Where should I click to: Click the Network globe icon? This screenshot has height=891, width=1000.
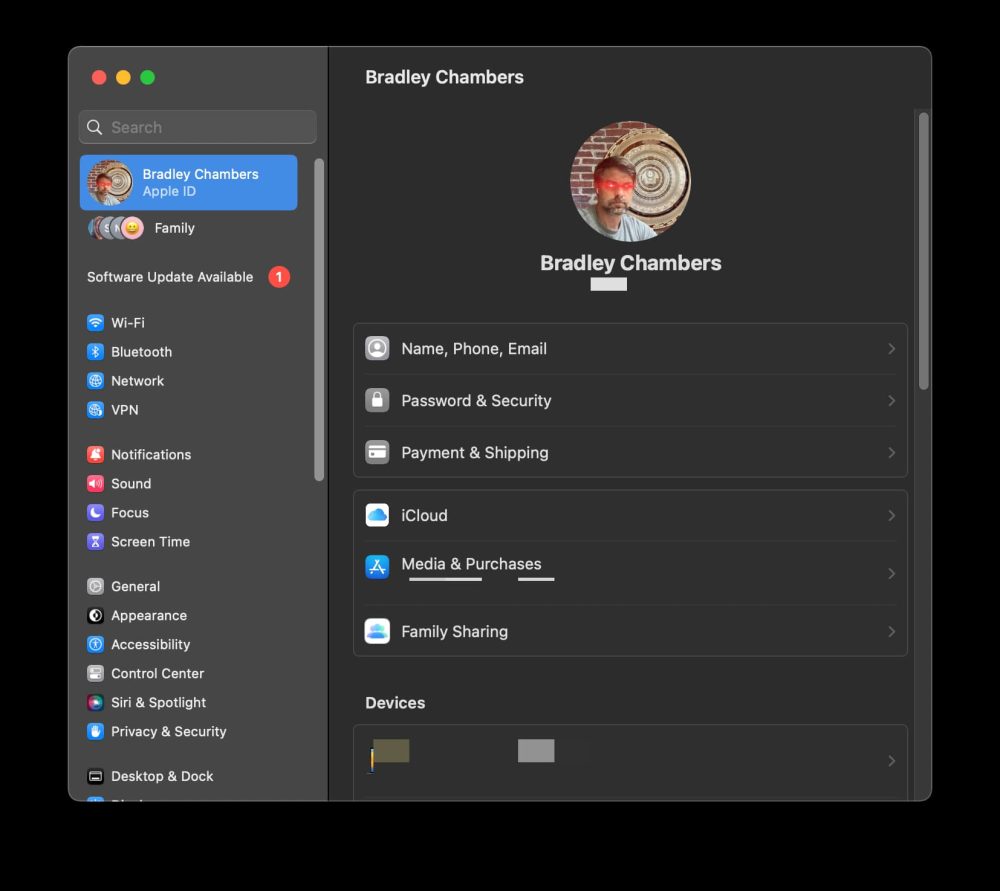pyautogui.click(x=95, y=381)
